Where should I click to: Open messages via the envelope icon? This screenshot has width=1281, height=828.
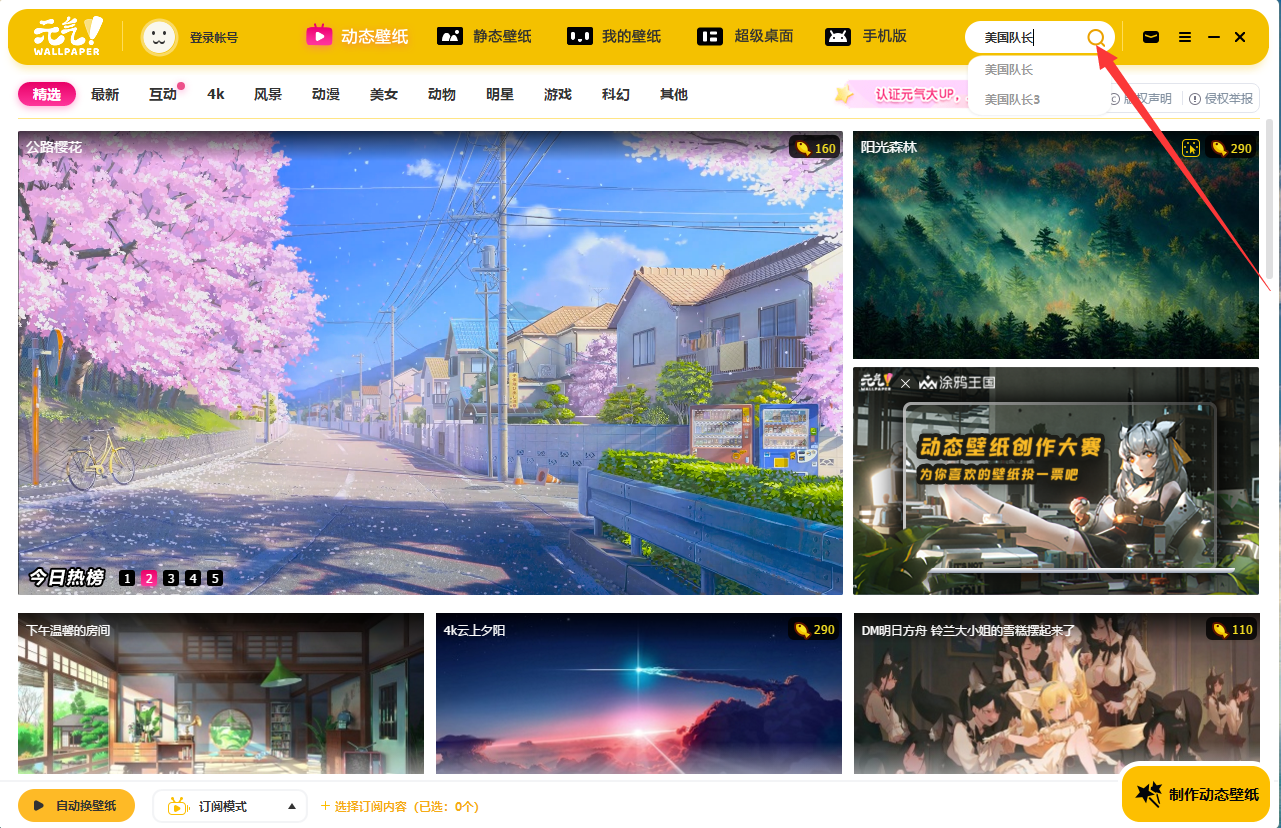pyautogui.click(x=1150, y=37)
